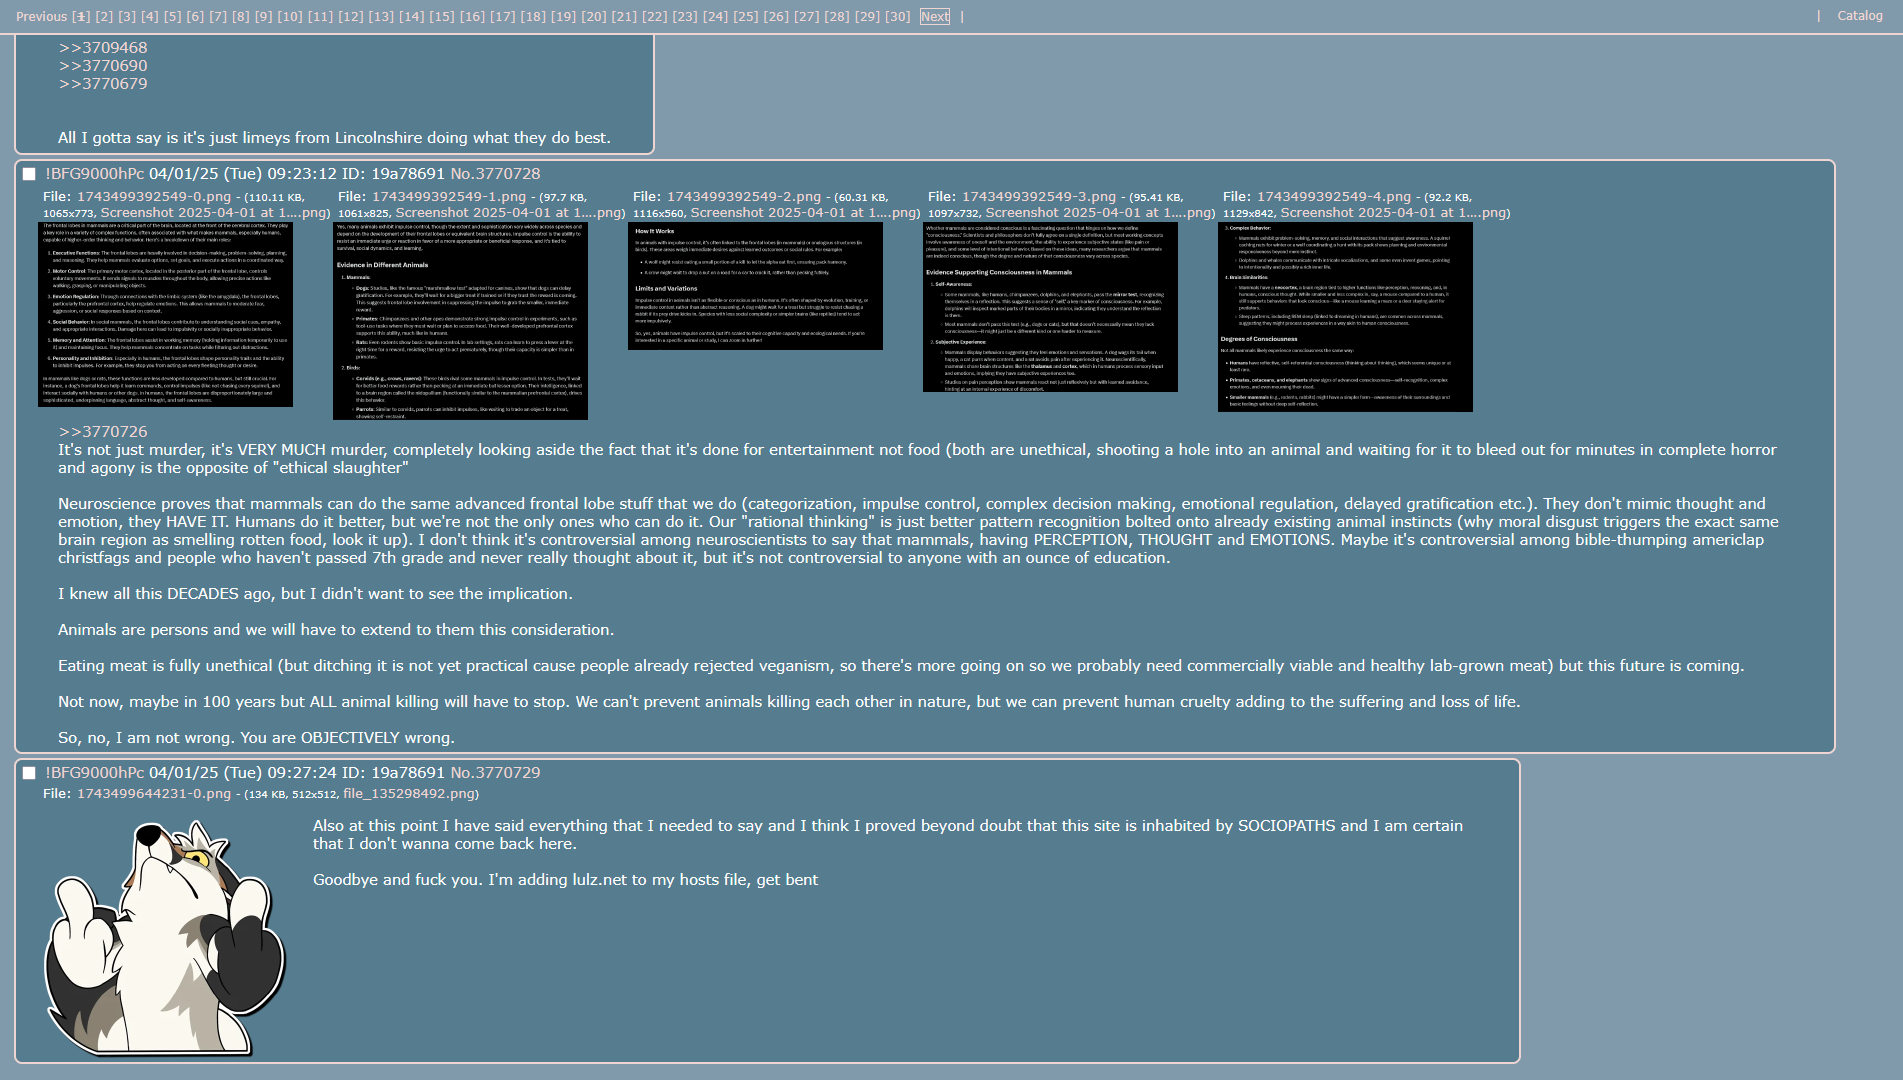
Task: Follow the quote link >>3770690
Action: coord(103,66)
